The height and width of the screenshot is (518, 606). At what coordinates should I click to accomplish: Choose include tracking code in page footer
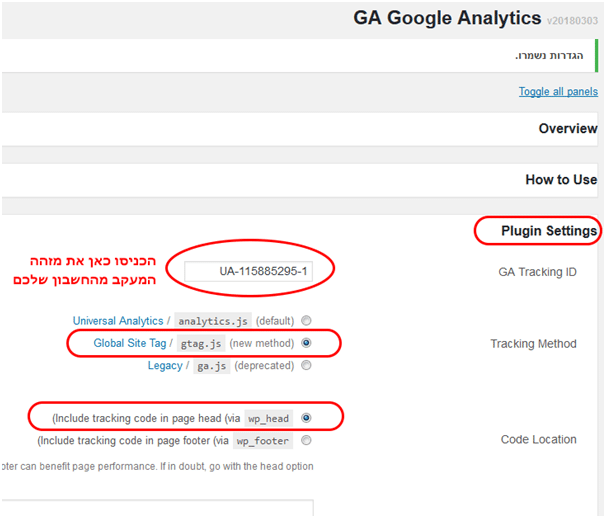tap(306, 440)
